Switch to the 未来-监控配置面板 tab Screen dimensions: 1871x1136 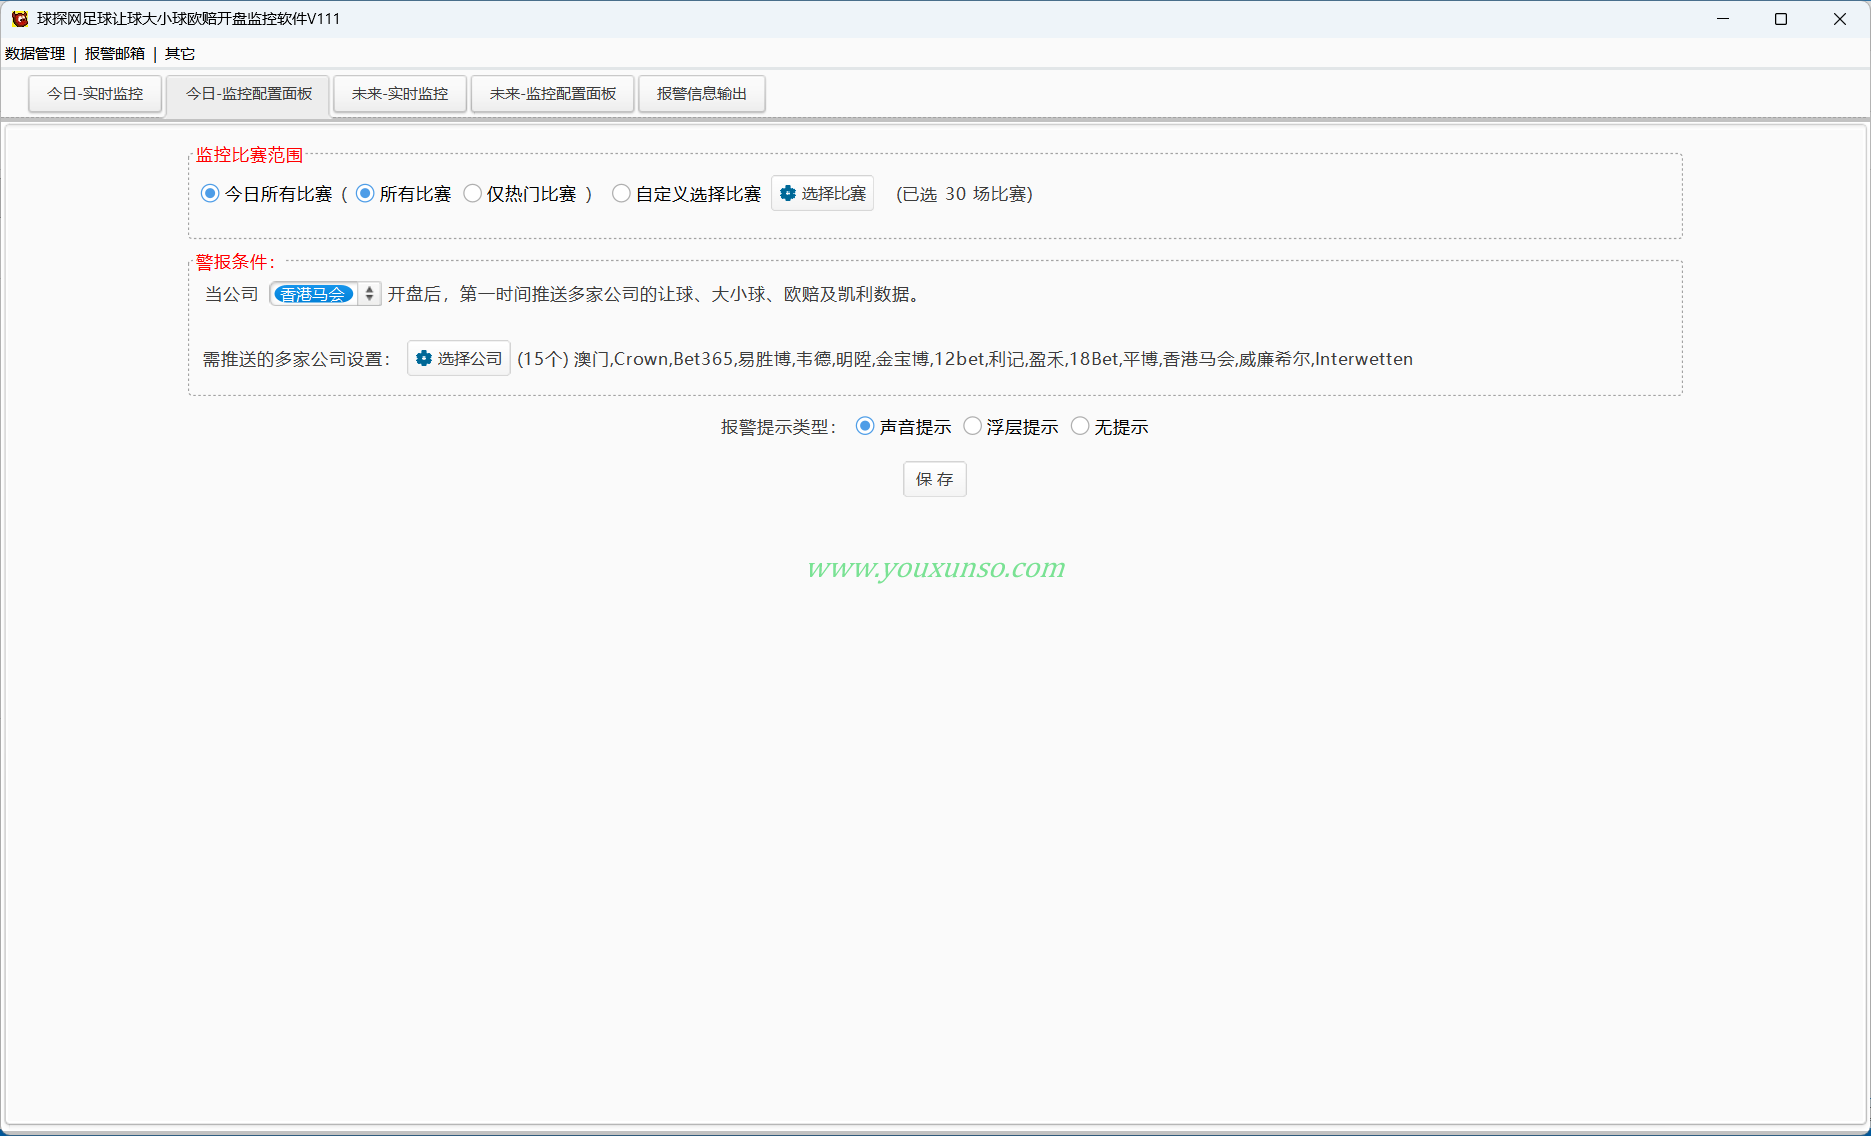553,94
